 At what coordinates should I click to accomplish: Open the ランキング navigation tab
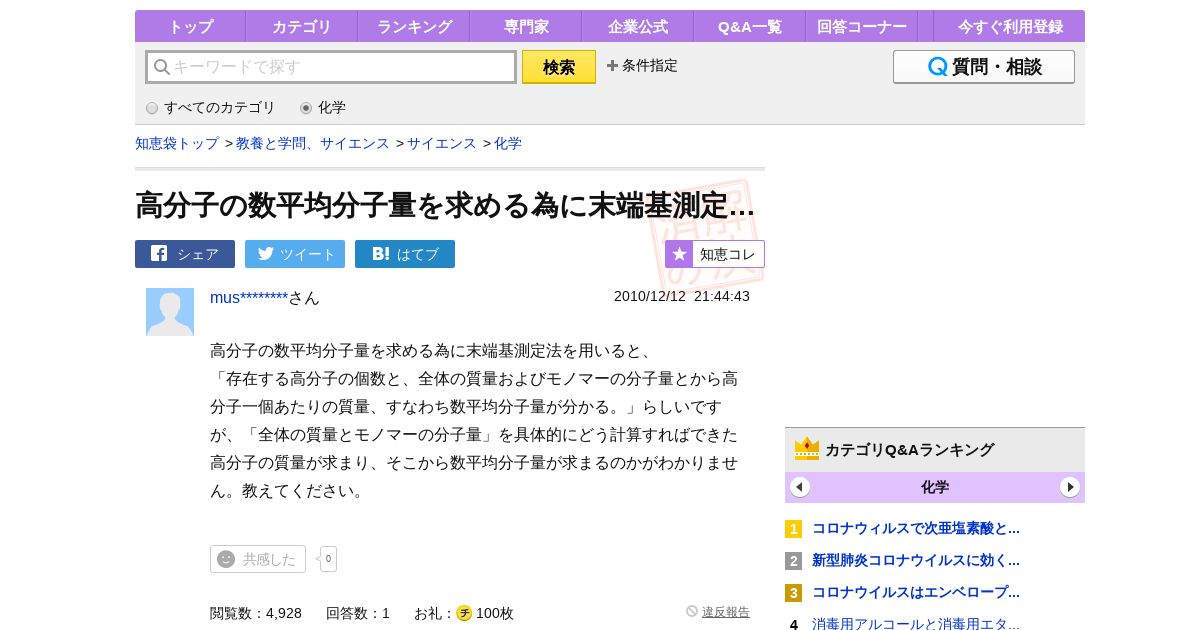tap(414, 27)
